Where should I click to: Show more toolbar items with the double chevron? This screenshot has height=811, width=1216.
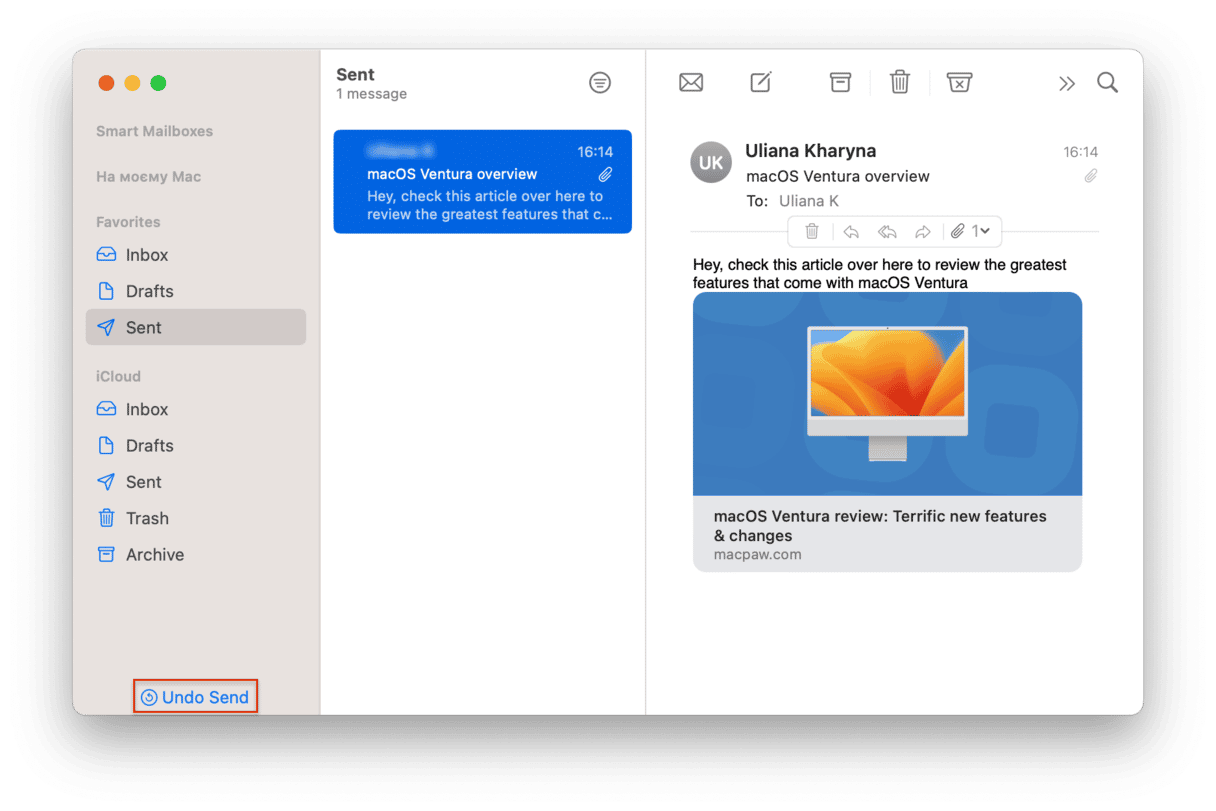1067,84
